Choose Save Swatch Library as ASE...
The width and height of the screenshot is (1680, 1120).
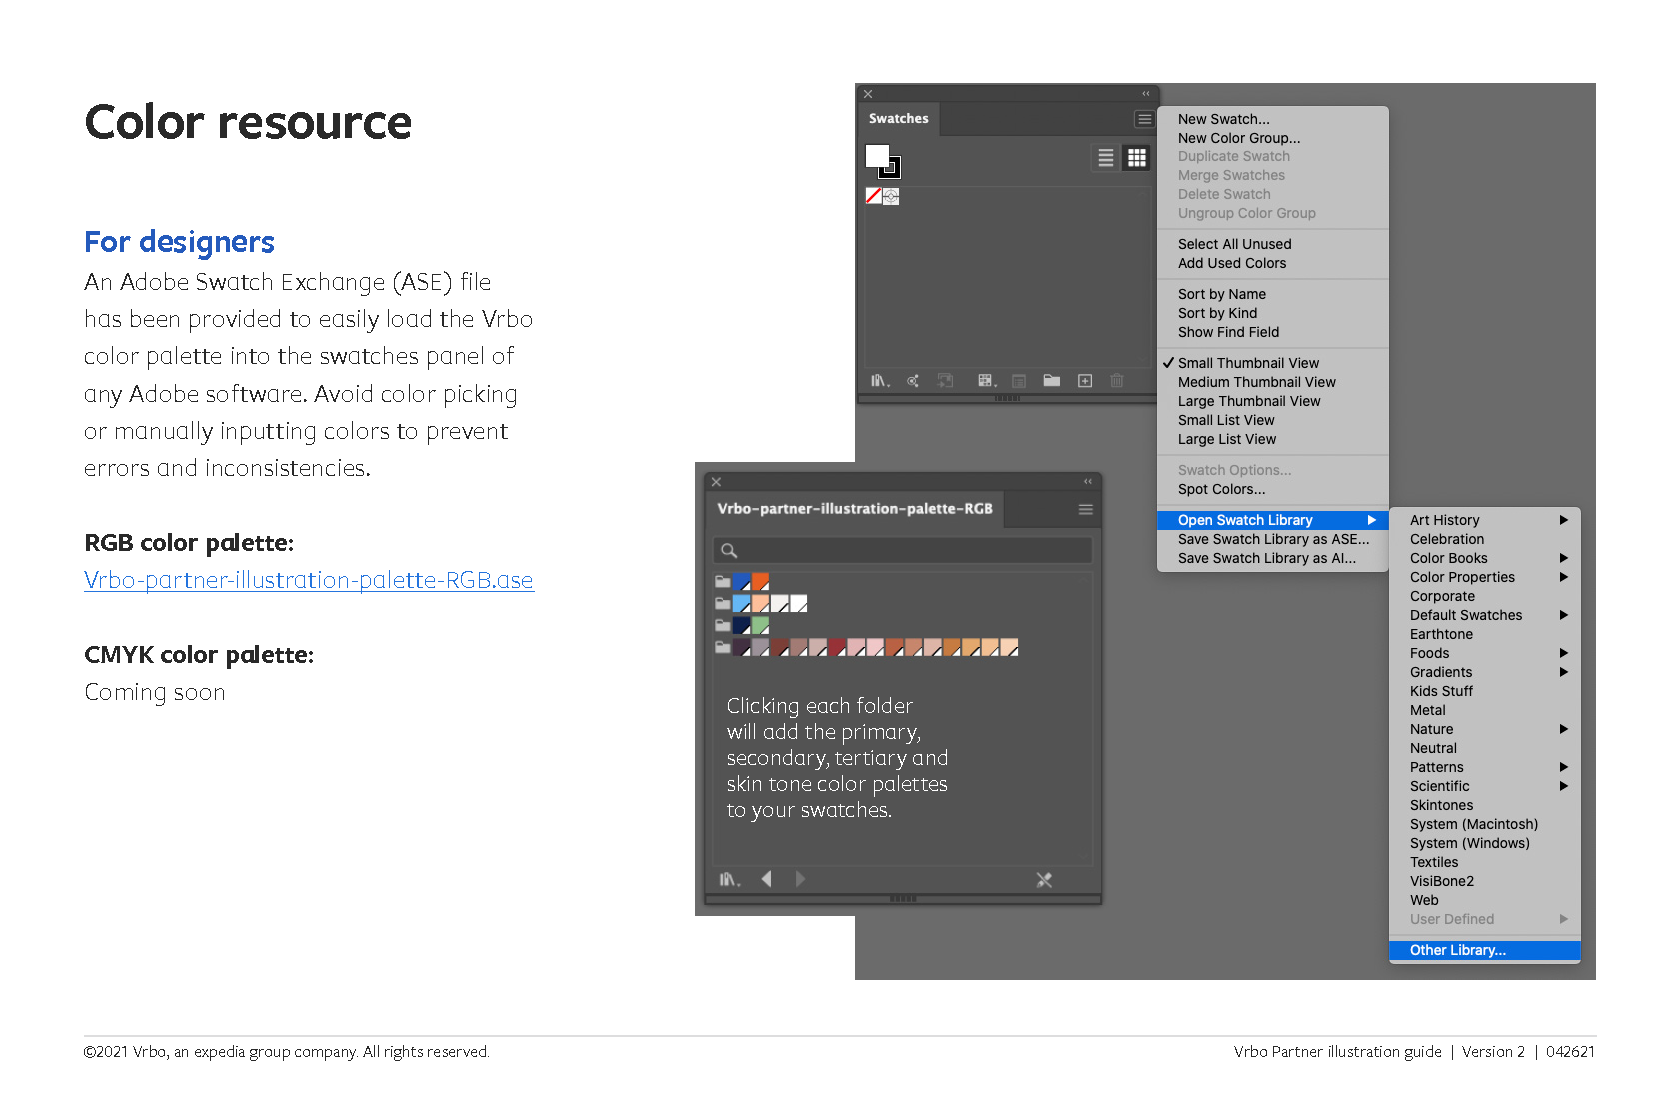(x=1273, y=539)
